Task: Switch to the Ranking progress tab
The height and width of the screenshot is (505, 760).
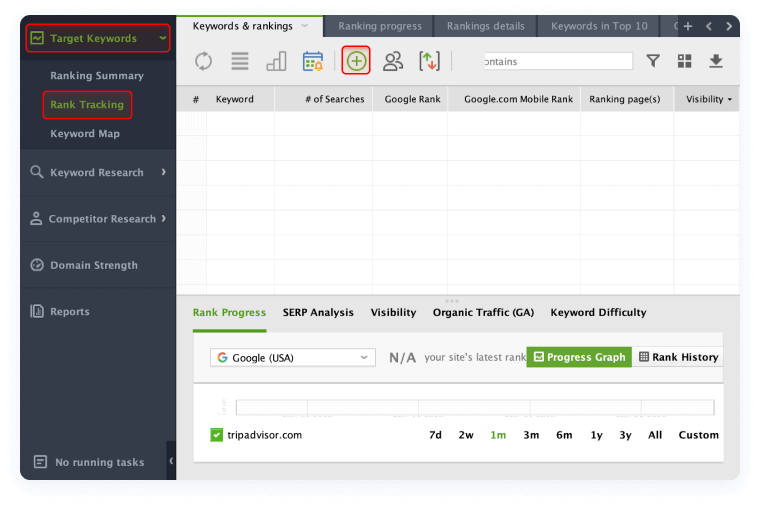Action: 379,26
